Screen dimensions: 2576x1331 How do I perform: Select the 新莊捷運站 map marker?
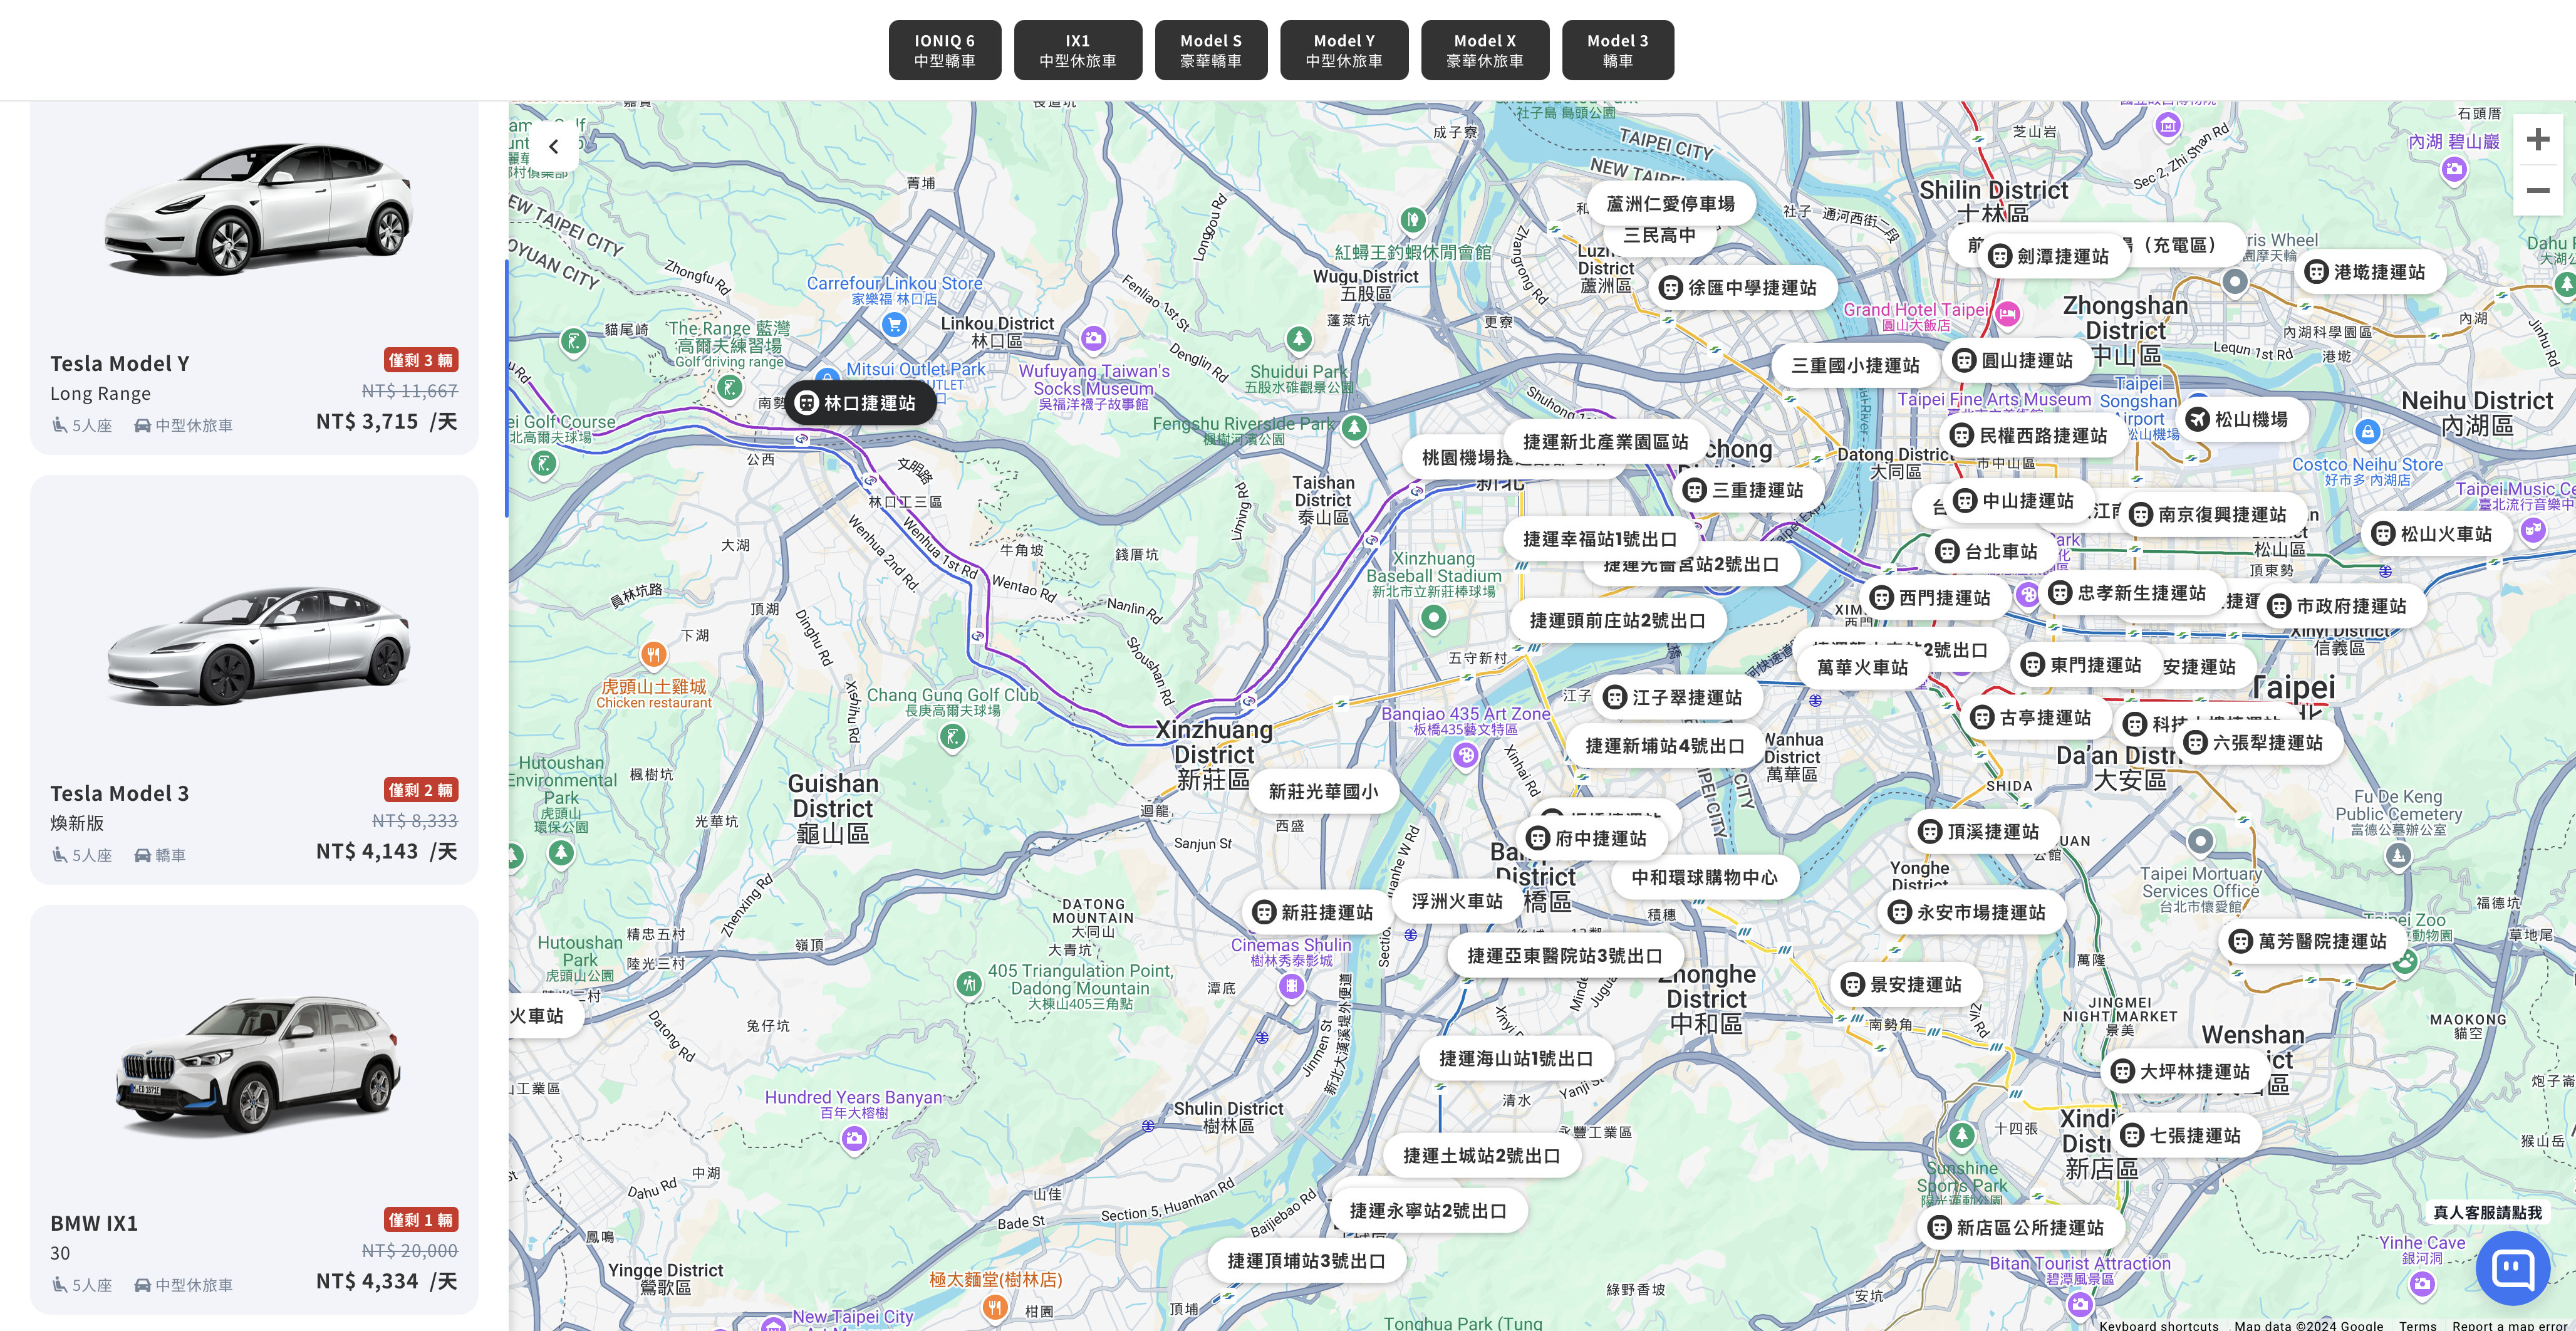click(x=1317, y=912)
